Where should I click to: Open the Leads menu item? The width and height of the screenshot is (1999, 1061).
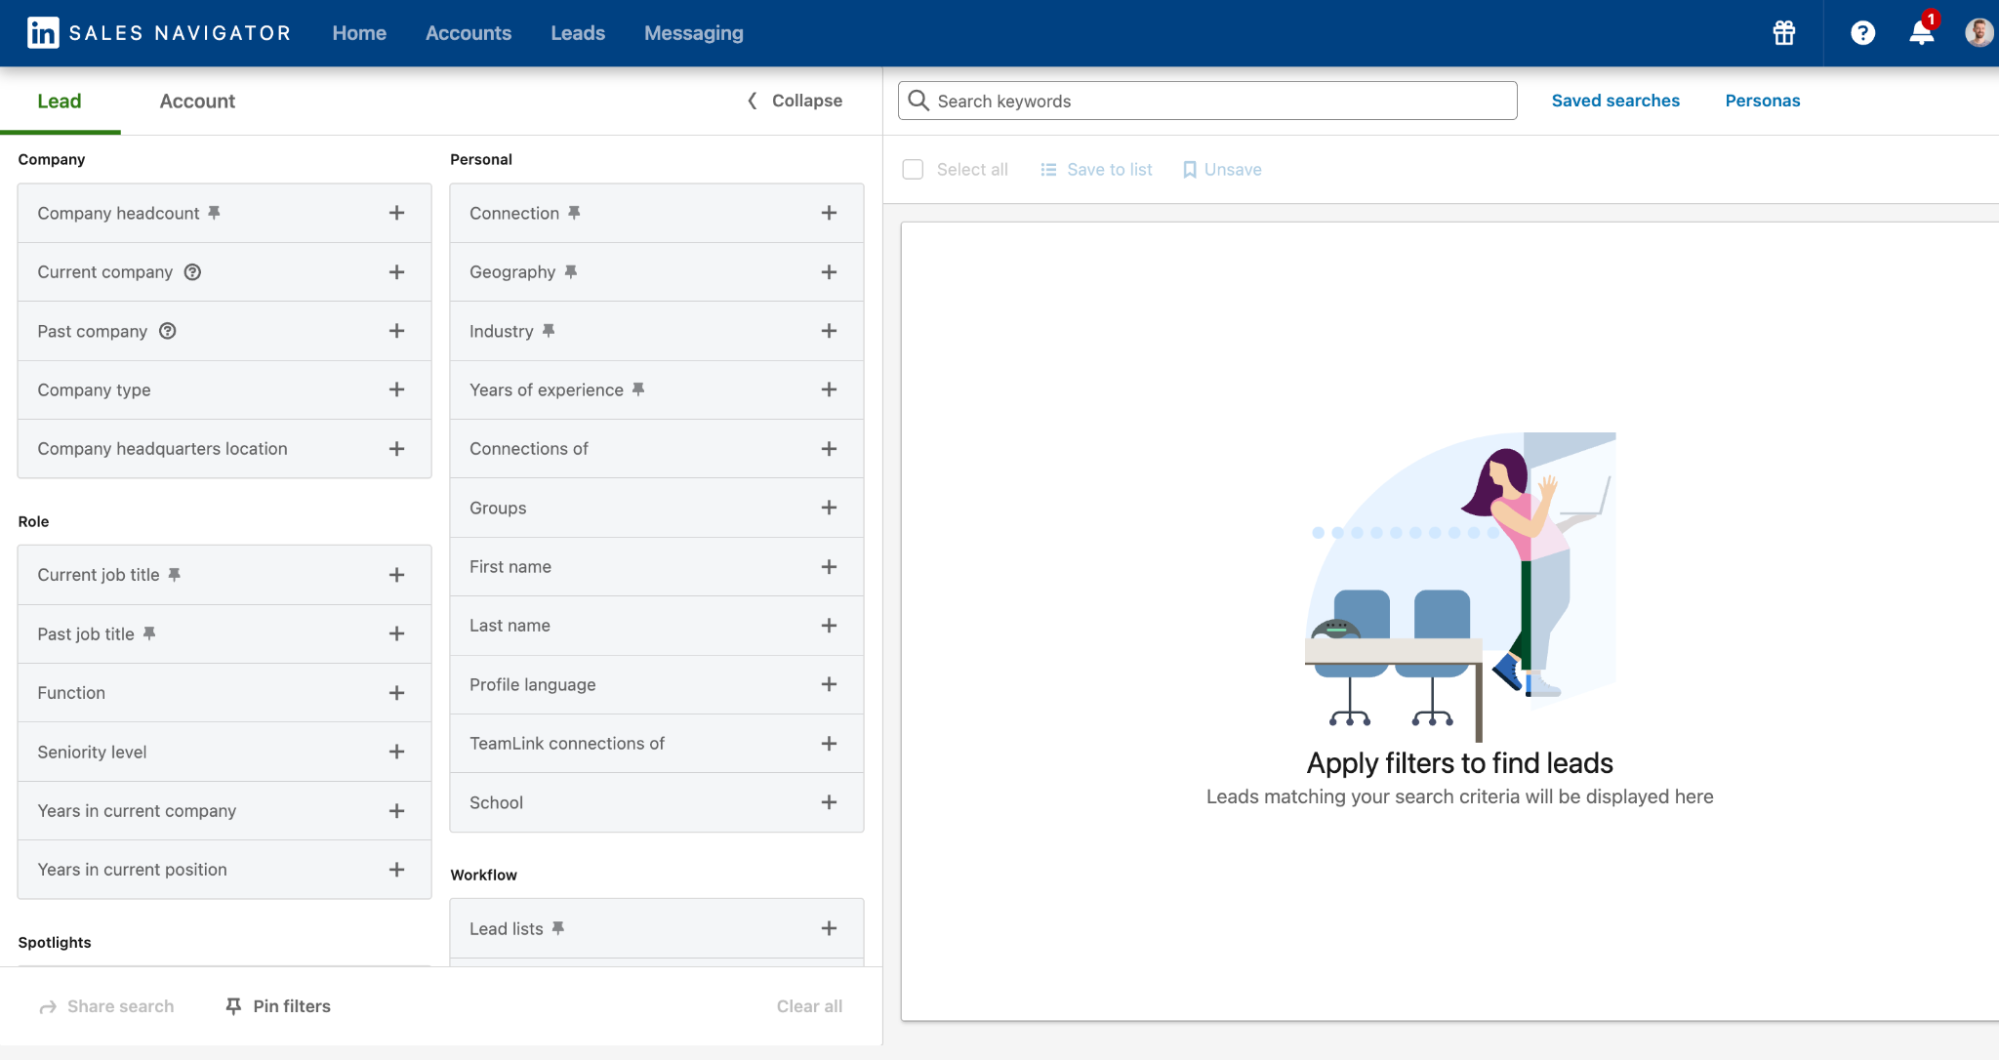tap(578, 33)
